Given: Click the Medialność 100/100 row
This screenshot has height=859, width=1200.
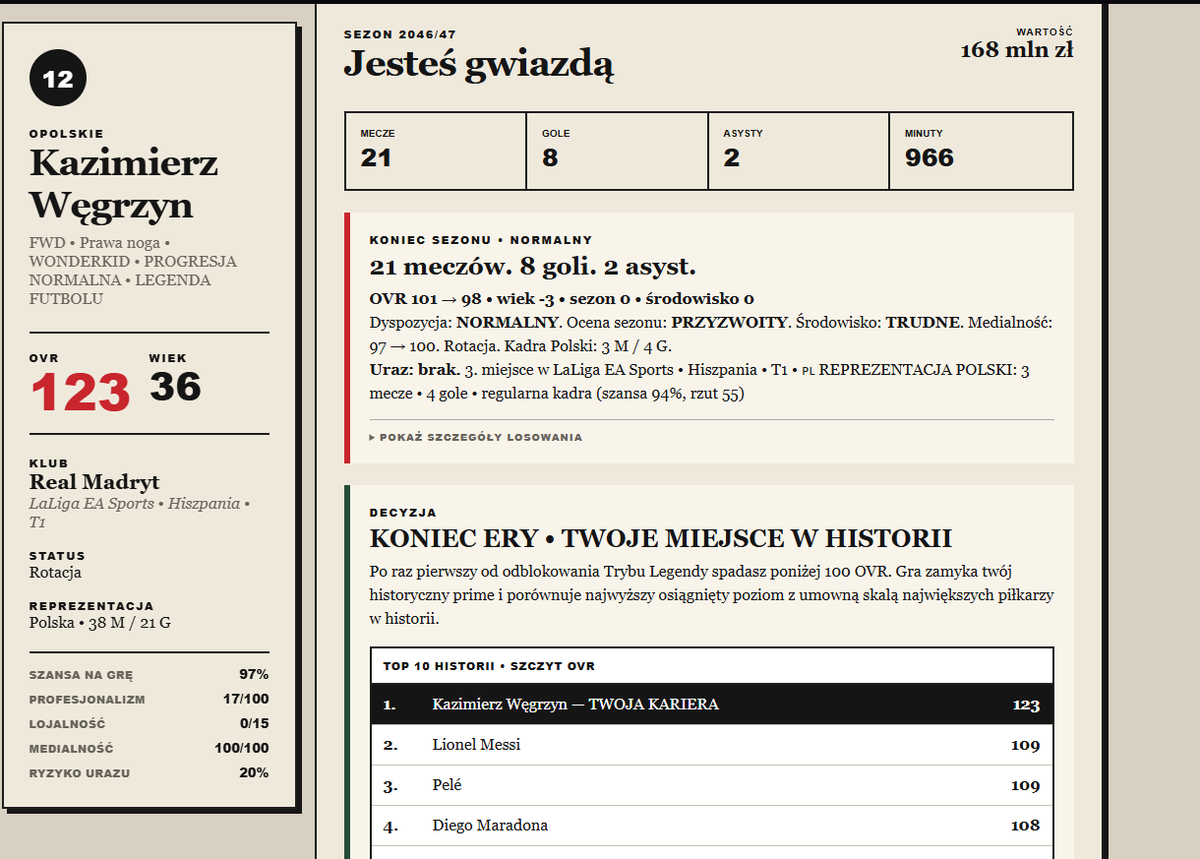Looking at the screenshot, I should (x=149, y=748).
